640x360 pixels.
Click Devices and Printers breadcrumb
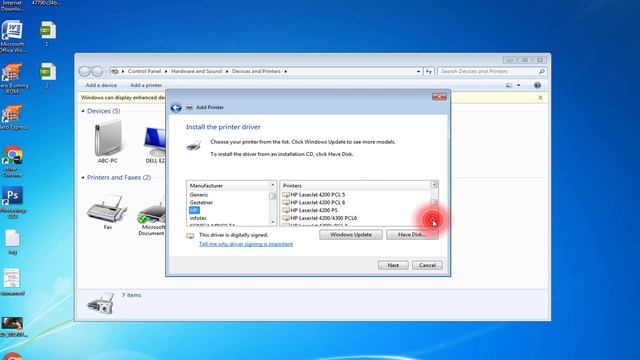point(256,71)
